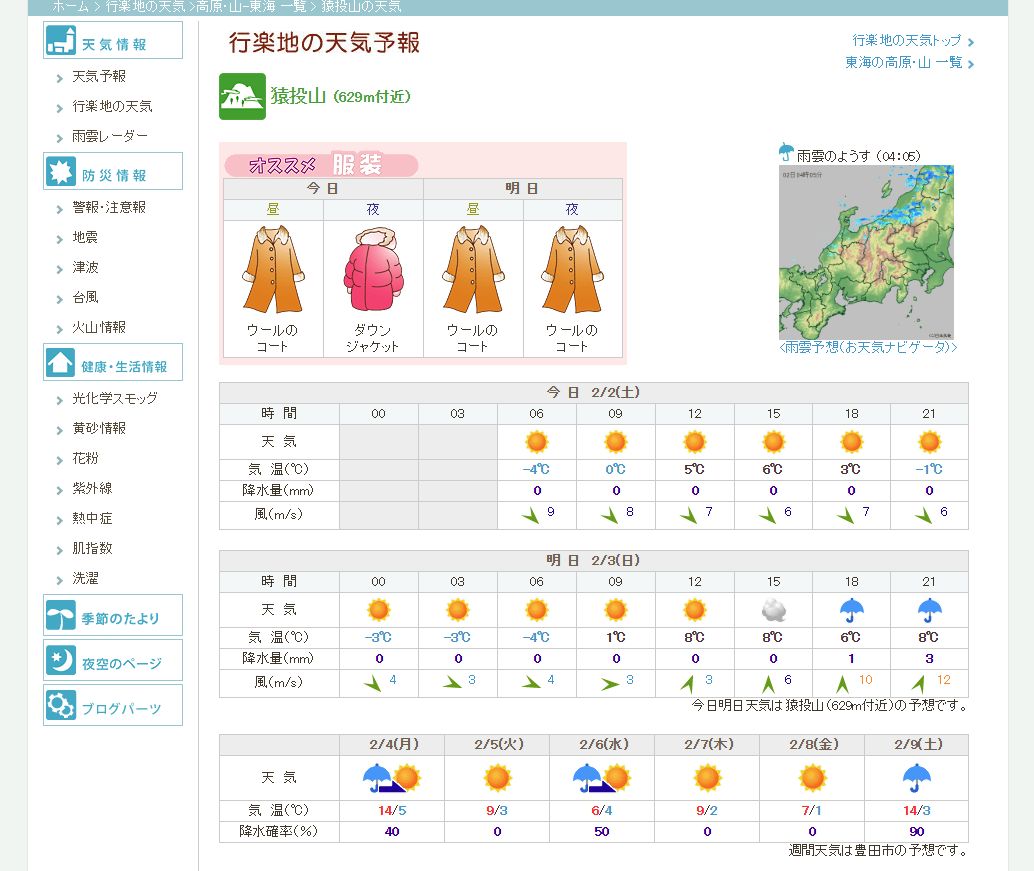Select 花粉 in the sidebar
The height and width of the screenshot is (871, 1034).
click(x=85, y=458)
